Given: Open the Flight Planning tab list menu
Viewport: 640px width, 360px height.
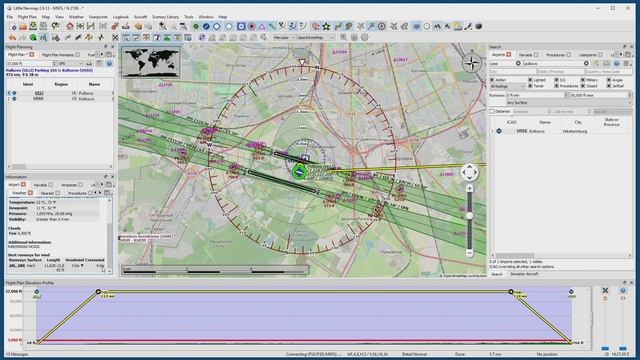Looking at the screenshot, I should click(x=109, y=54).
